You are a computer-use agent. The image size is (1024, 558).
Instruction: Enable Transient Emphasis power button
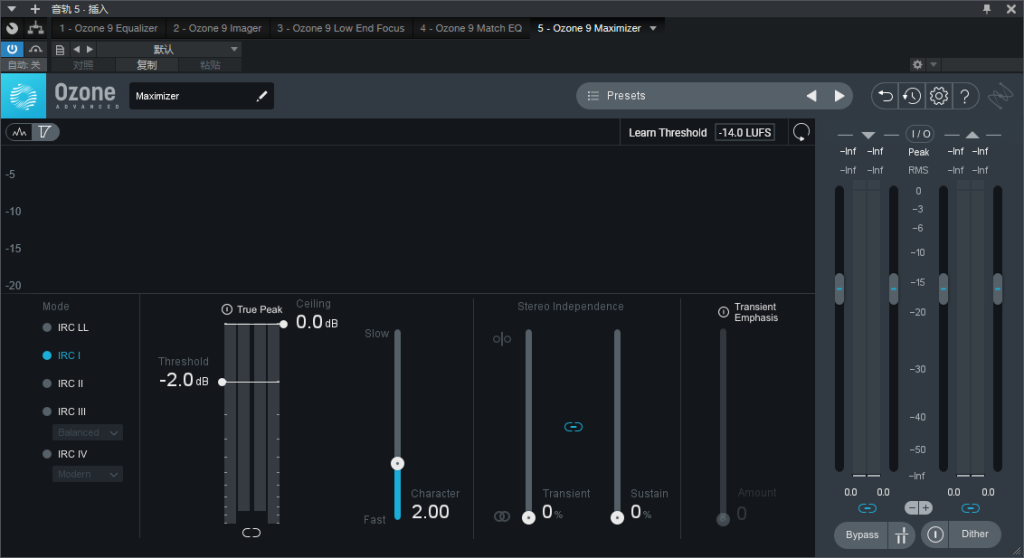723,312
